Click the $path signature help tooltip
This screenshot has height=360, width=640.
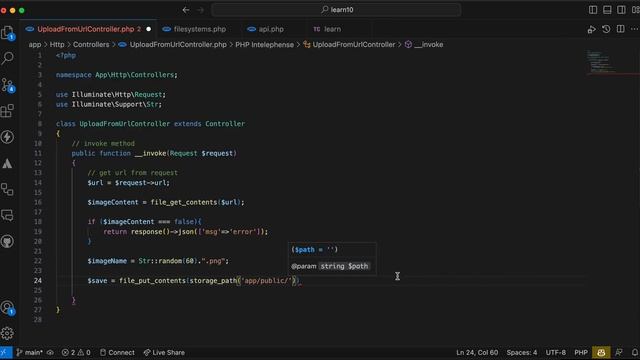point(332,258)
